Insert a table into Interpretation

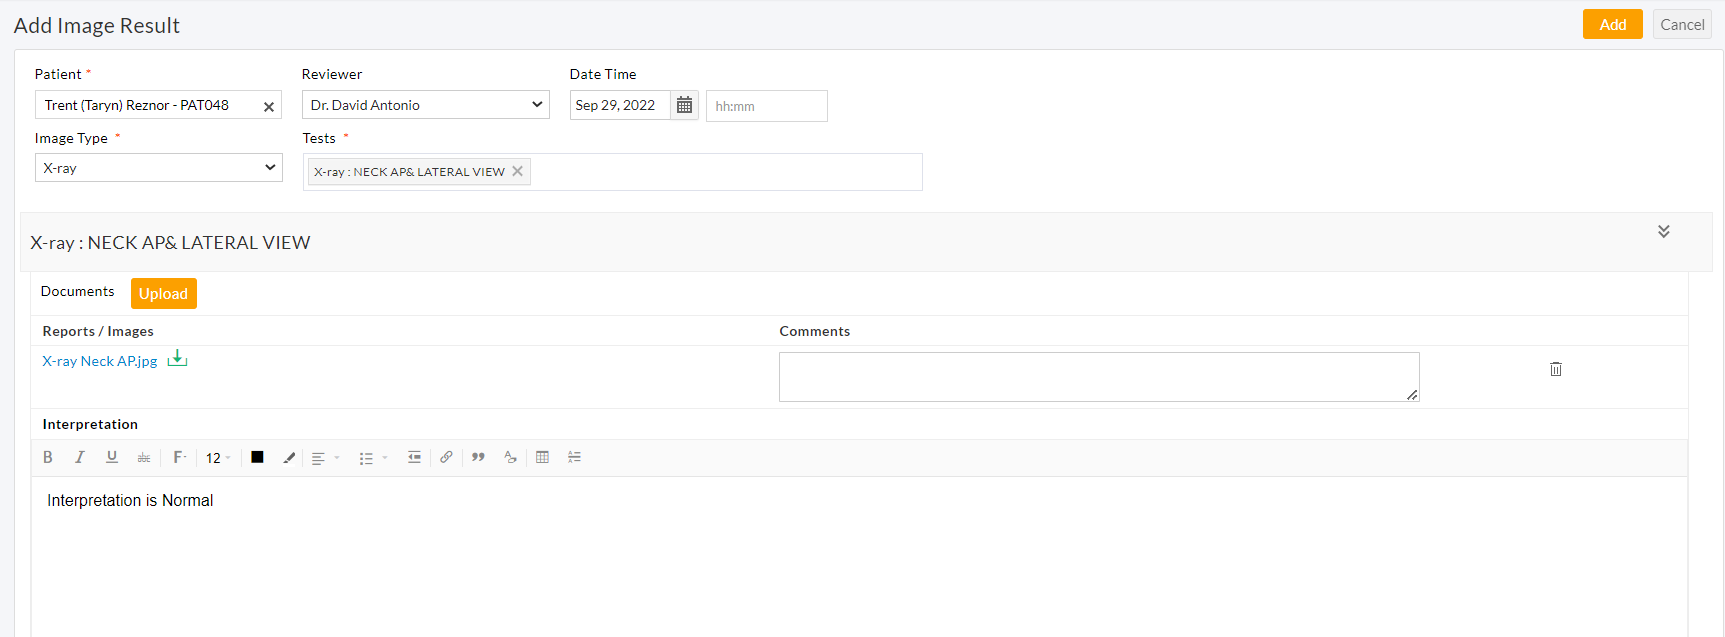tap(542, 457)
